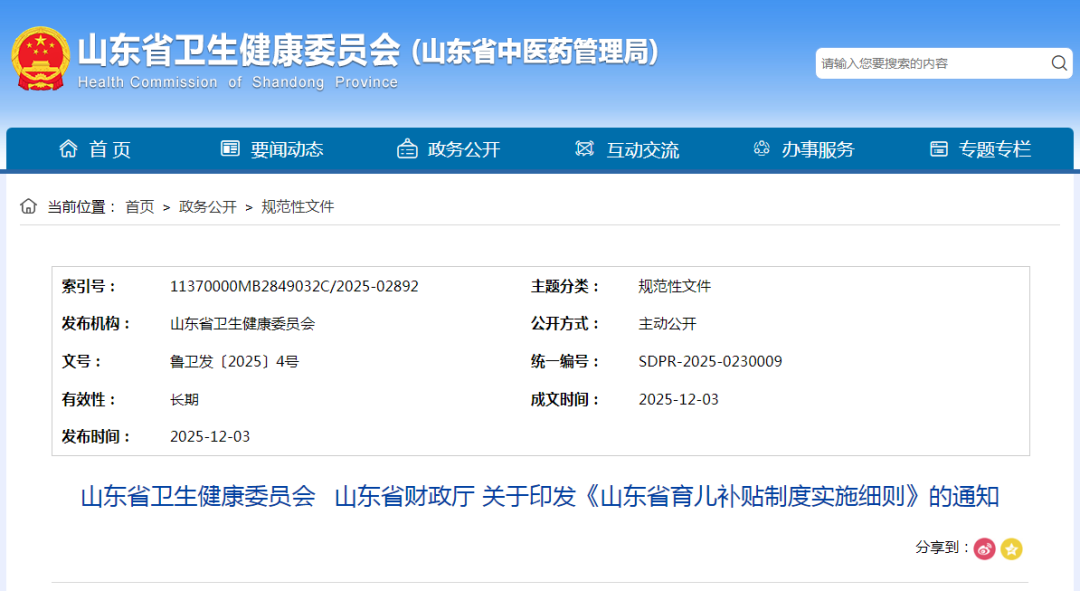Click the icon beside 办事服务 in the navigation bar
The width and height of the screenshot is (1080, 591).
(762, 149)
